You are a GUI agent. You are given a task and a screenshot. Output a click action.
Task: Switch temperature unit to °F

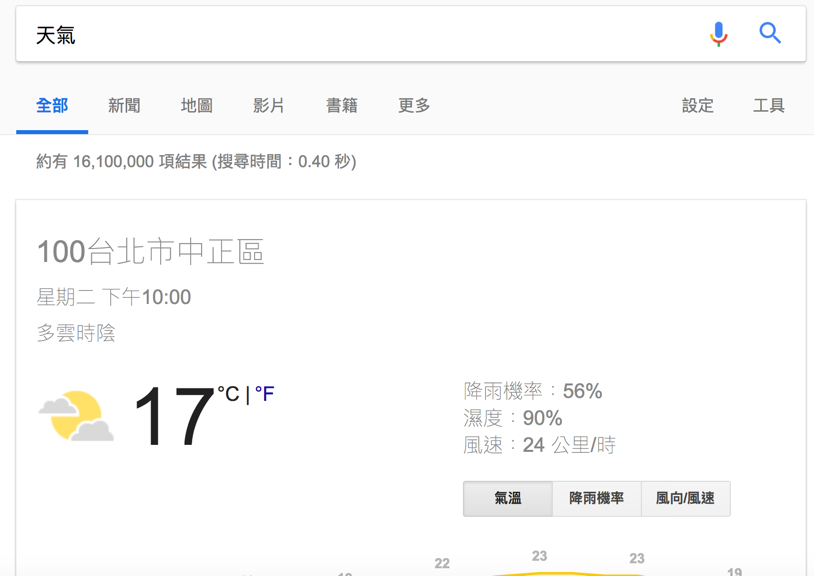tap(264, 394)
